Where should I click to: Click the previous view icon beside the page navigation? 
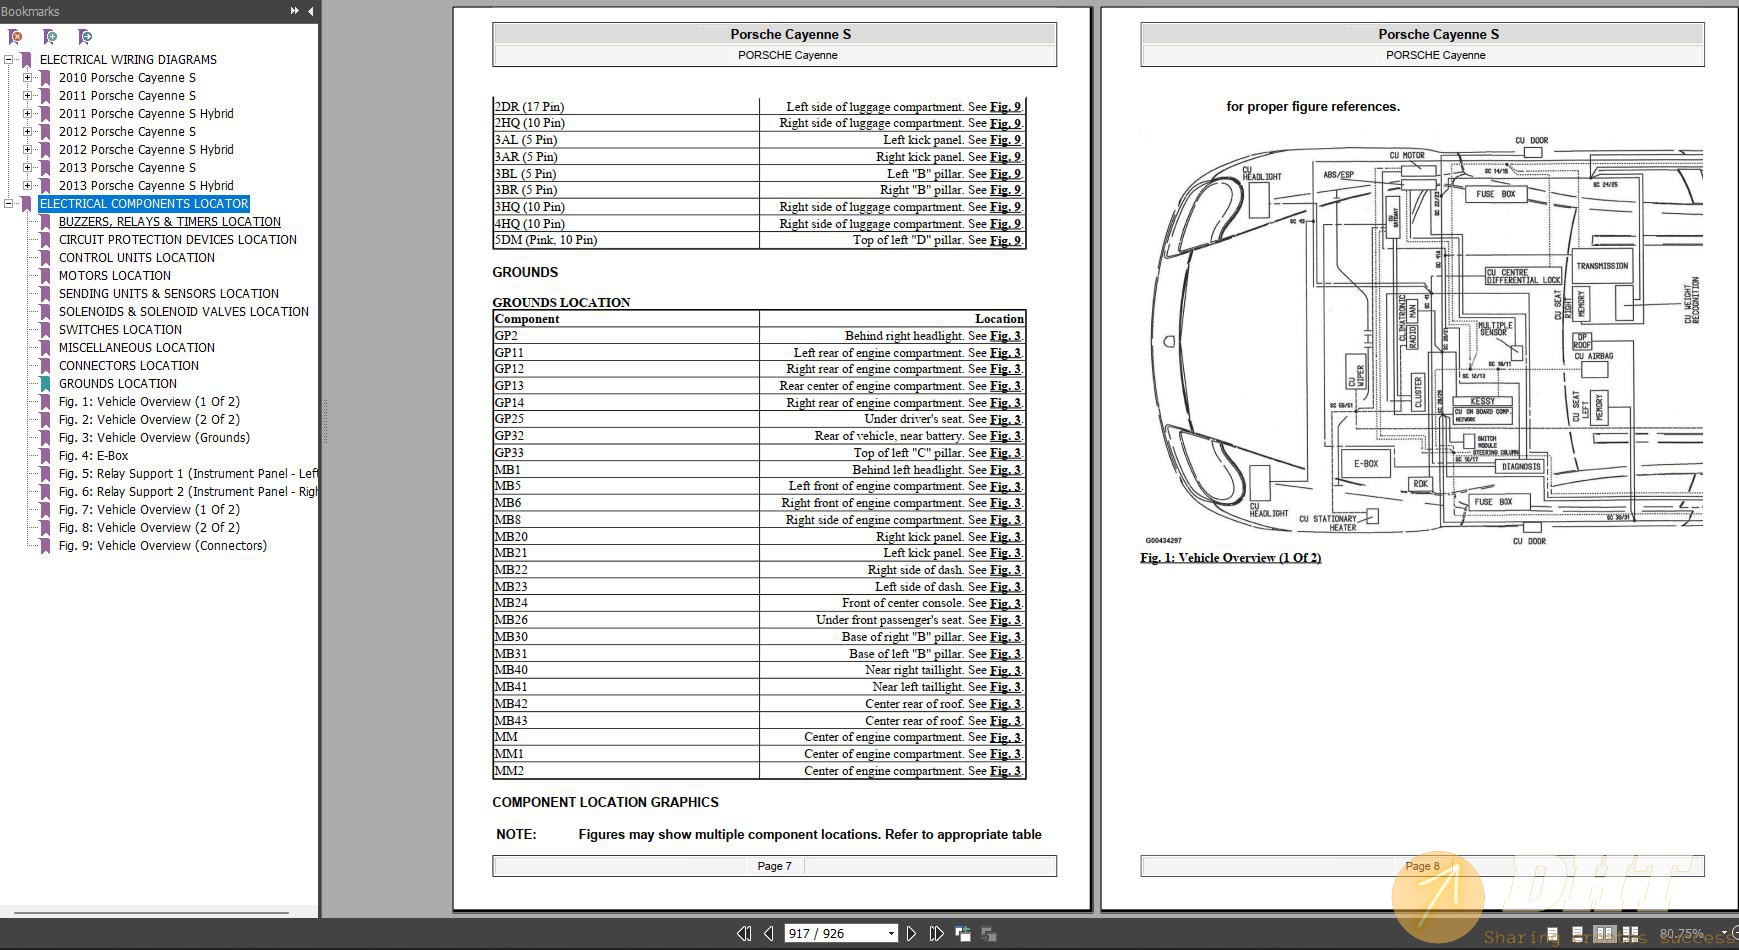(x=963, y=933)
